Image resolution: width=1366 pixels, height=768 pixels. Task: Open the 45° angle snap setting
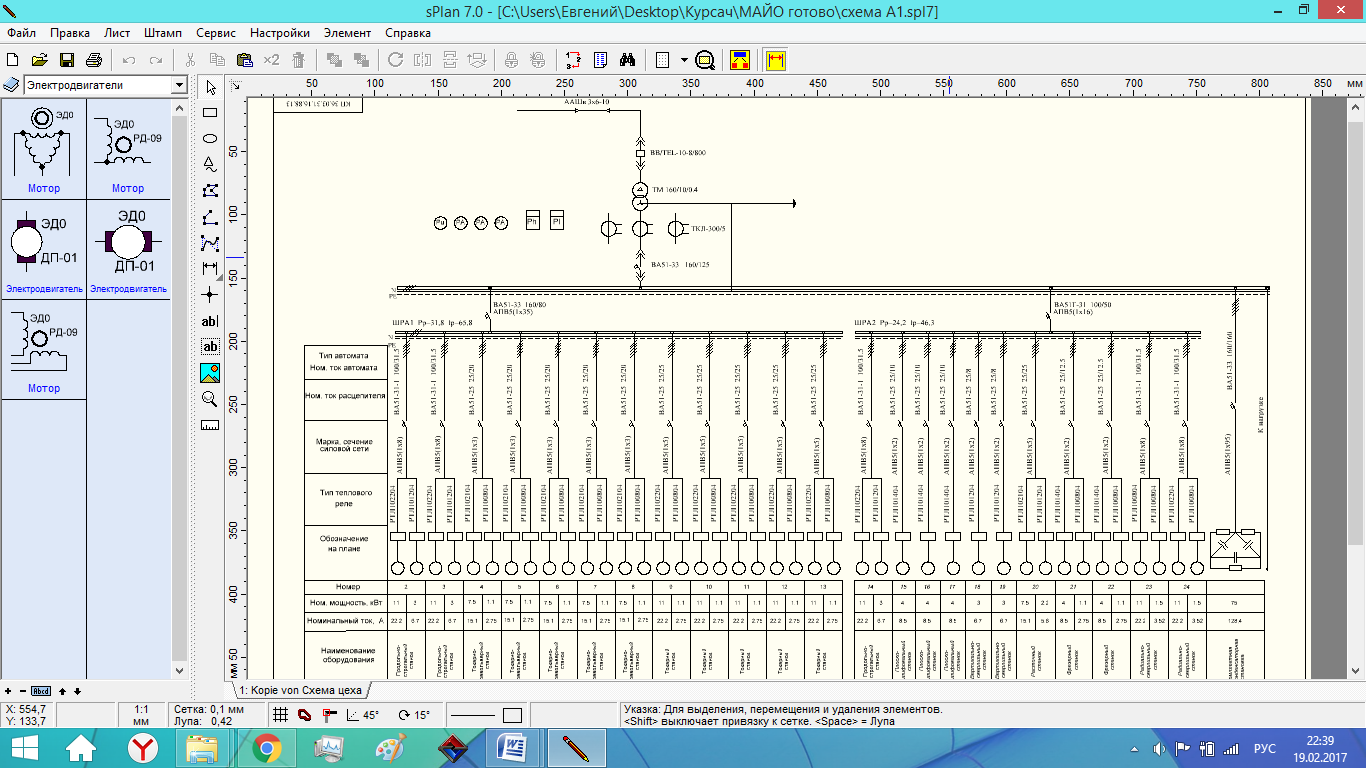point(362,715)
